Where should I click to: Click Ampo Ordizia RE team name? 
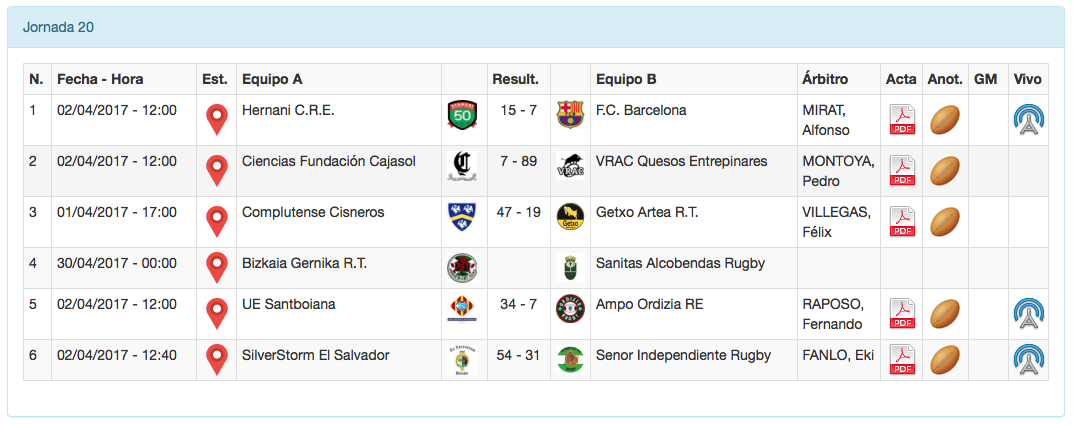point(649,304)
